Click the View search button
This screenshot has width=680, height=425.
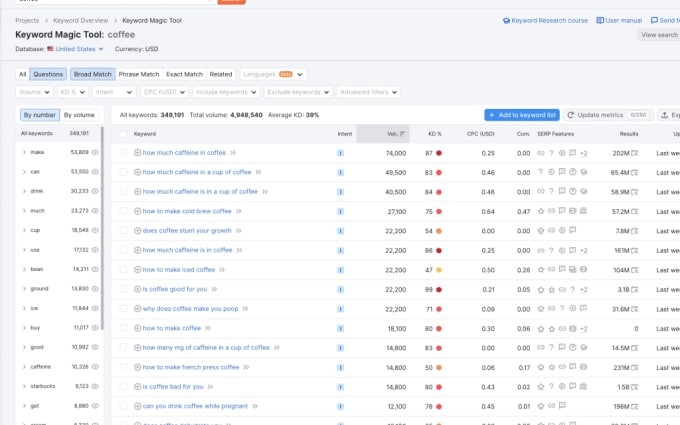(x=659, y=35)
